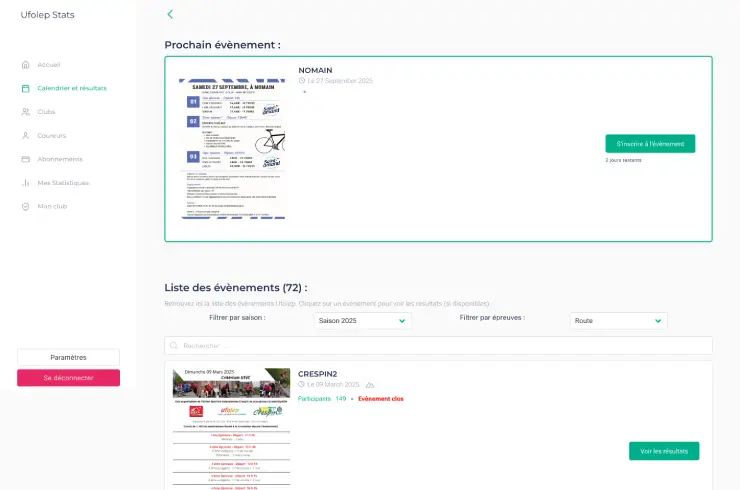Click the calendar icon for Calendrier et résultats
Viewport: 740px width, 490px height.
pos(25,88)
